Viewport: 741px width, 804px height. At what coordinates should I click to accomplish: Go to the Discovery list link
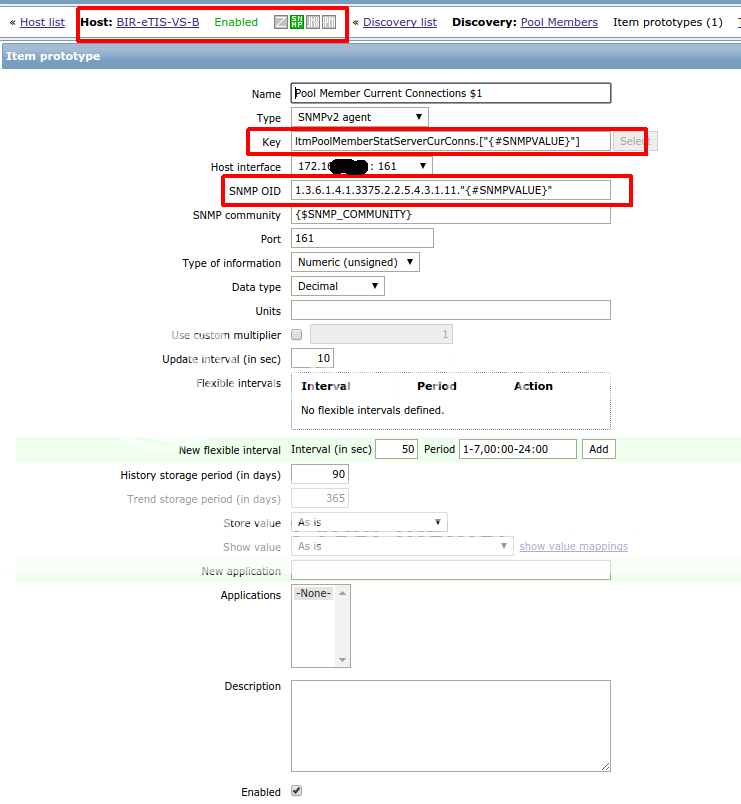[399, 22]
